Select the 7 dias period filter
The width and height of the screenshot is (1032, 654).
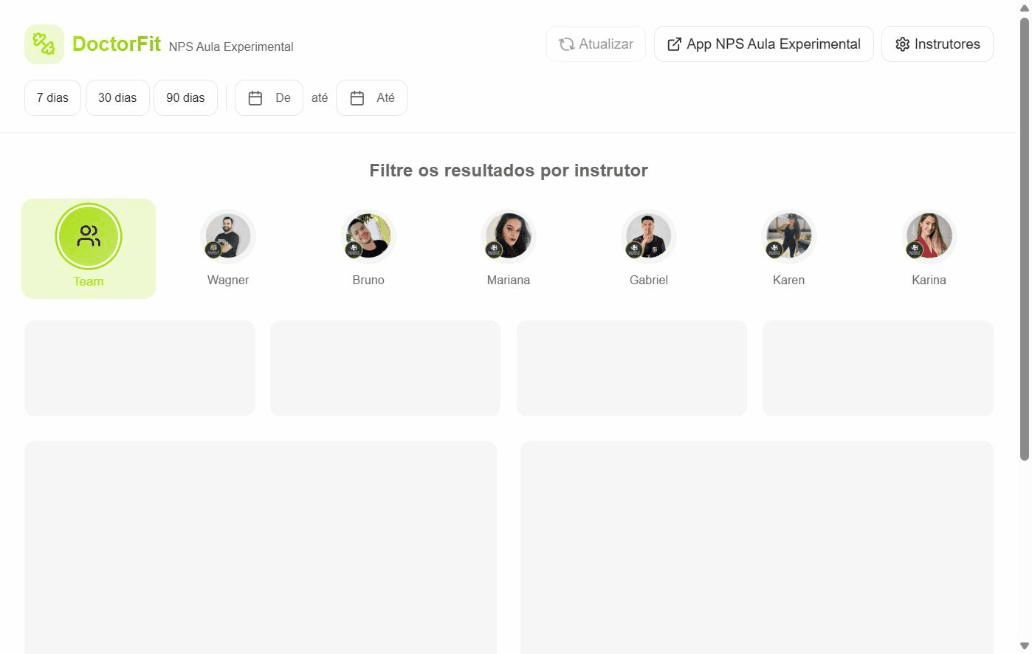tap(53, 98)
